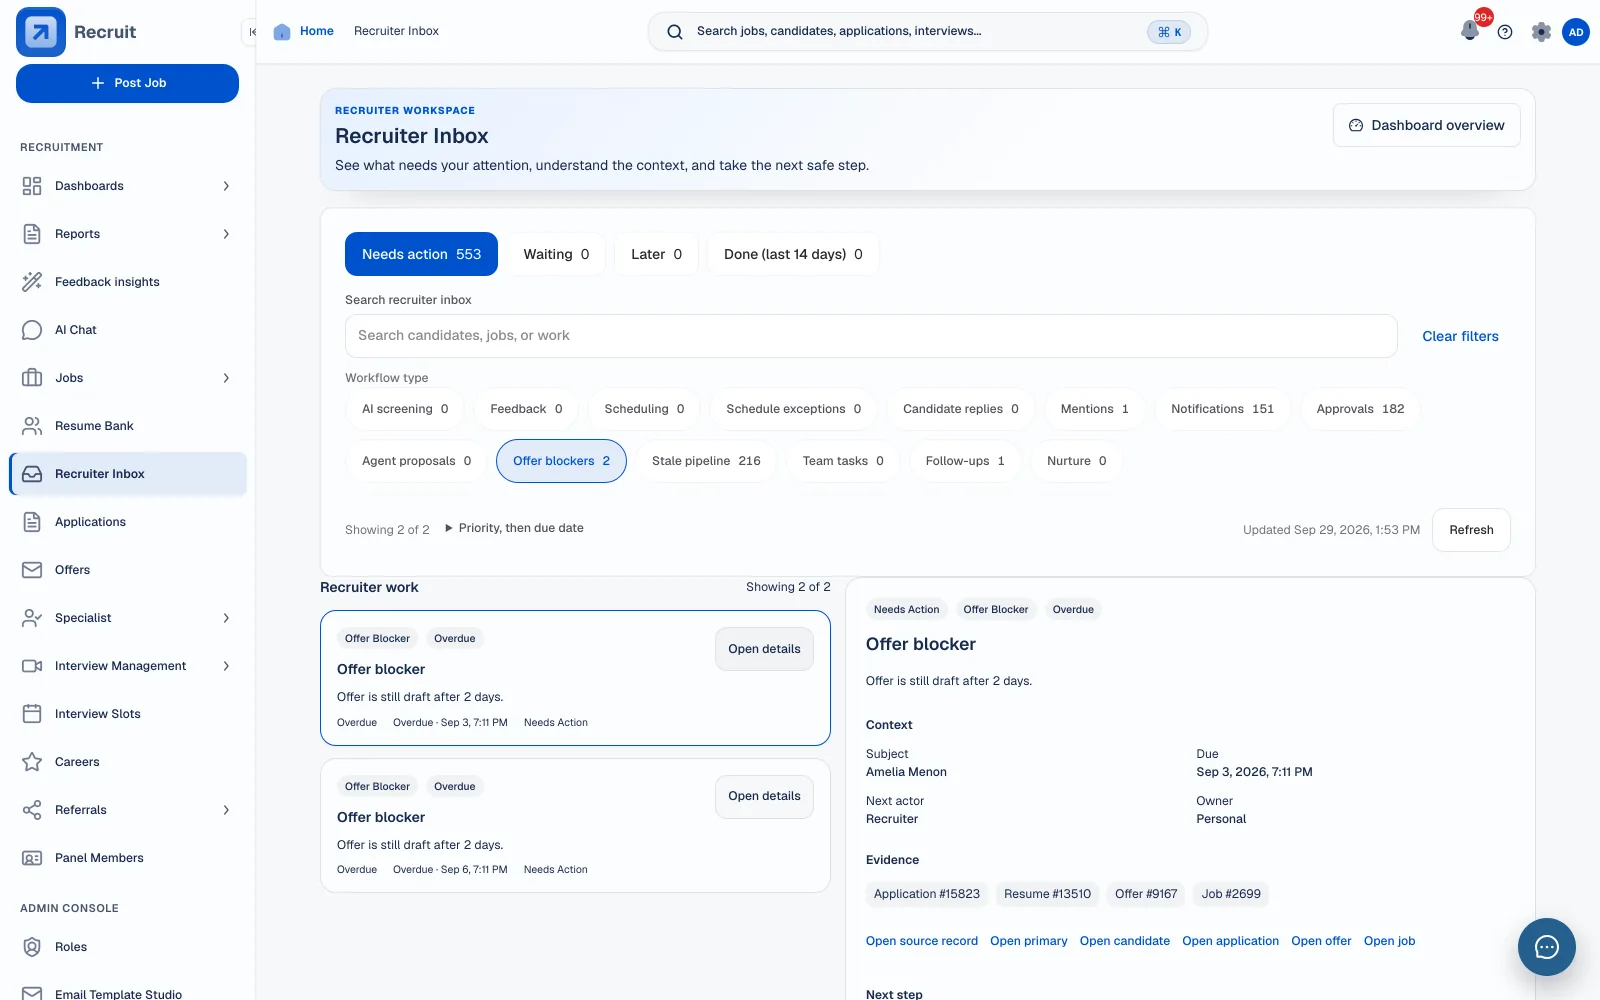Image resolution: width=1600 pixels, height=1000 pixels.
Task: Click the Application #15823 evidence chip
Action: [x=926, y=894]
